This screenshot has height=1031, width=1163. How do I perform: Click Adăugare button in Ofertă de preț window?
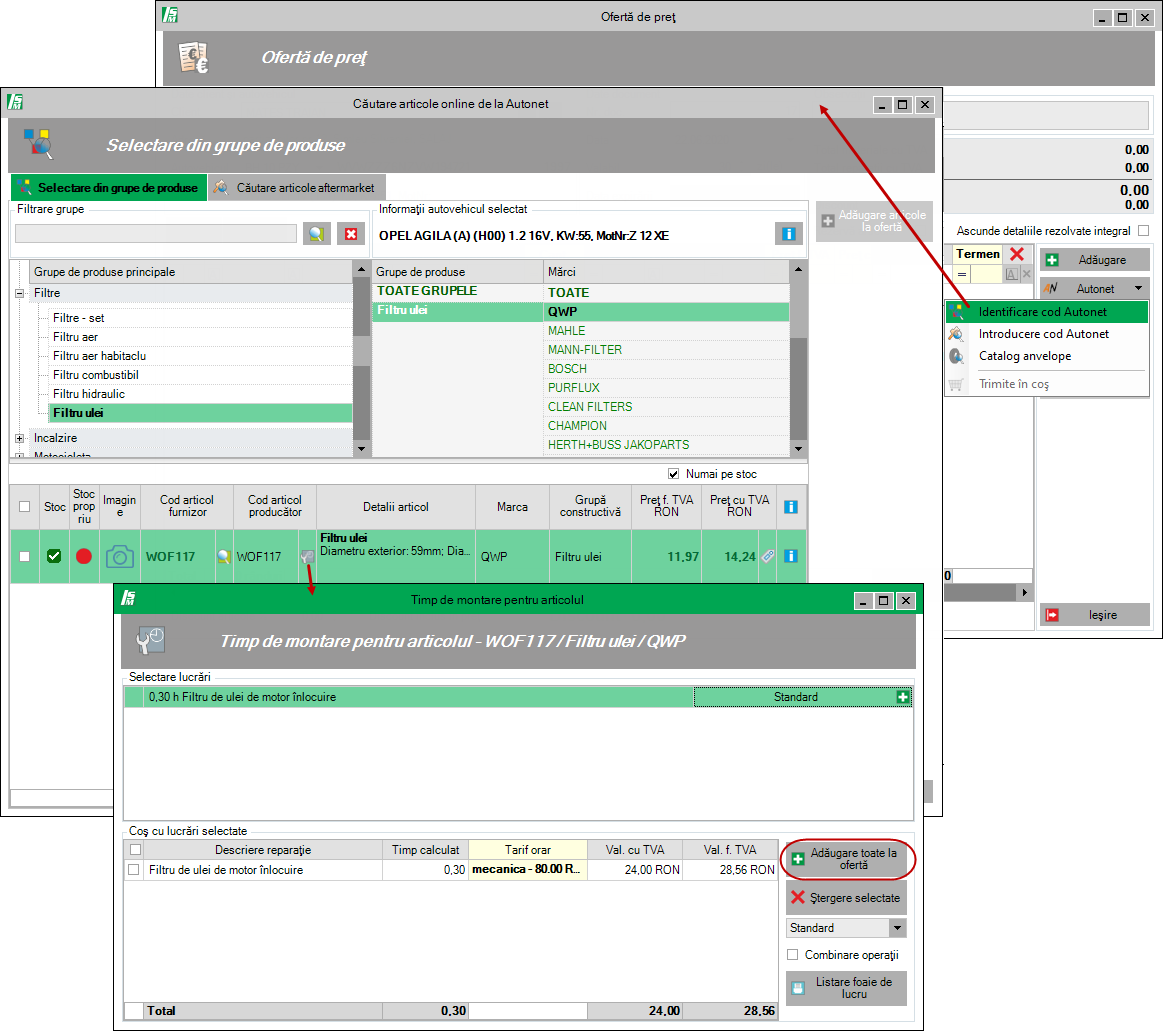click(1095, 260)
